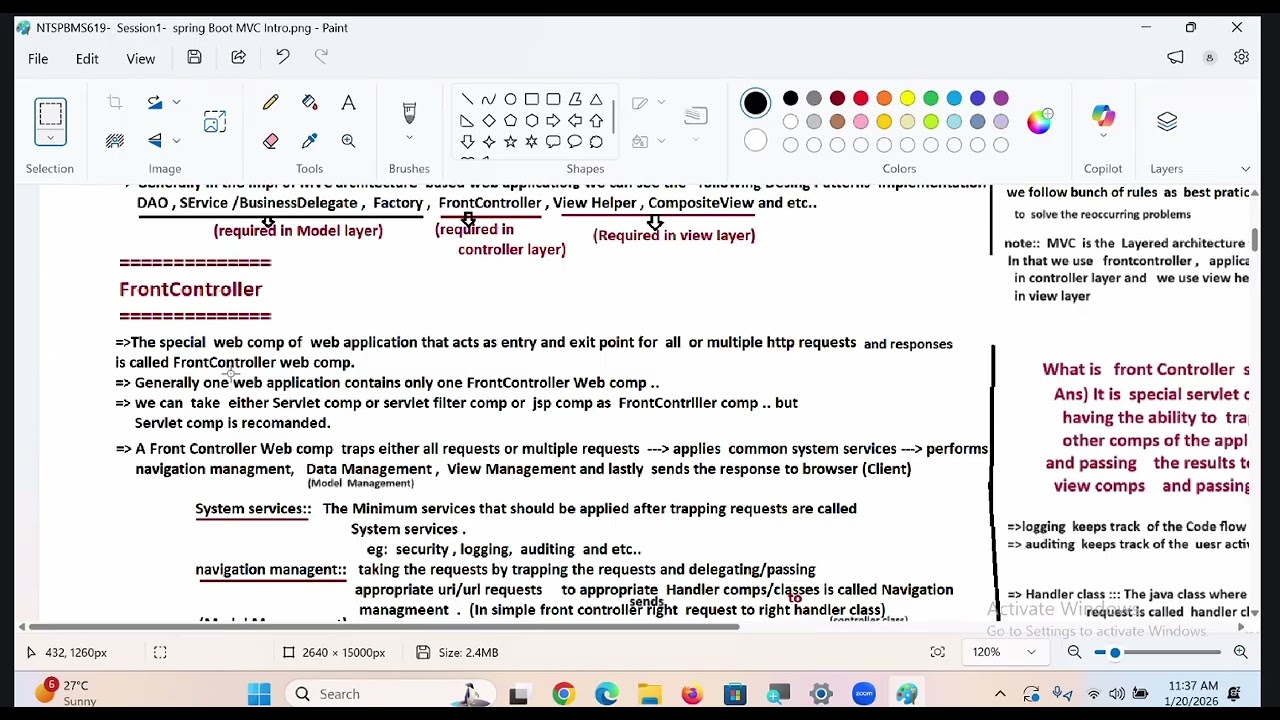Choose the hexagon shape
1280x720 pixels.
532,120
